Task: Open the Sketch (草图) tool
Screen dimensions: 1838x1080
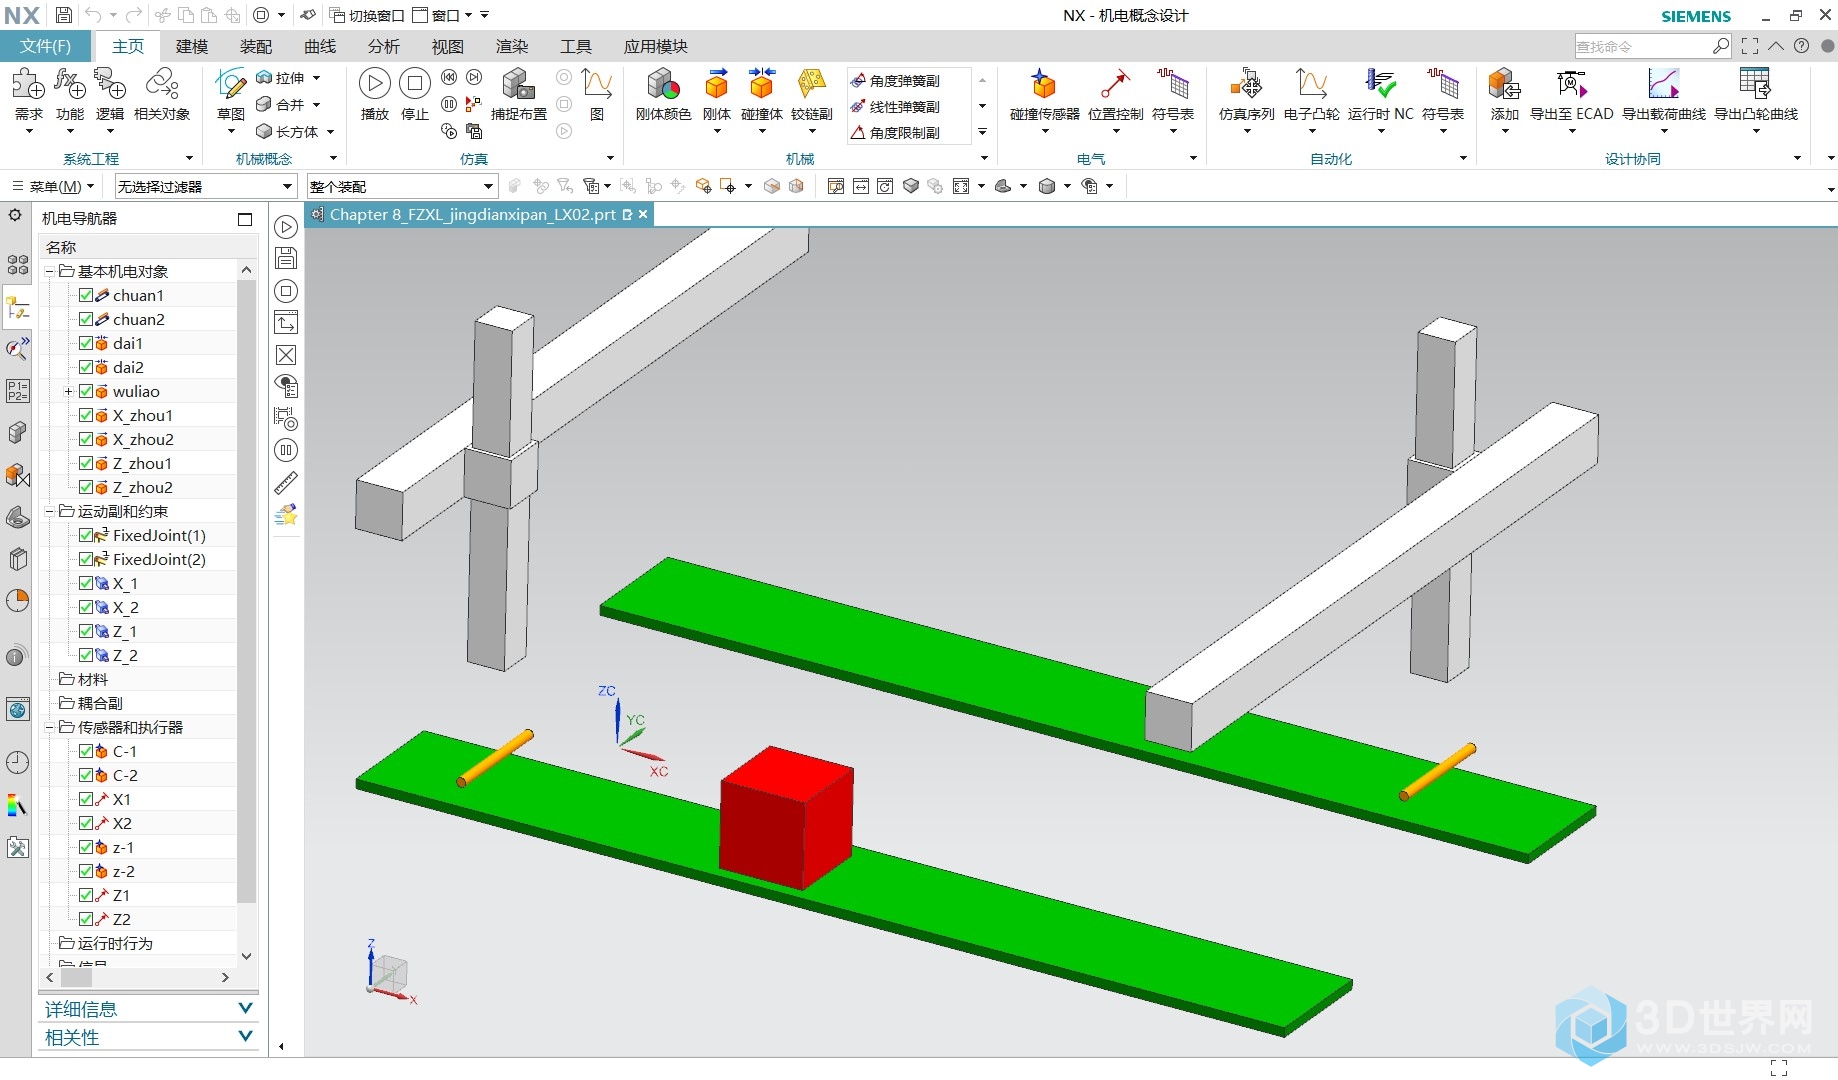Action: [231, 95]
